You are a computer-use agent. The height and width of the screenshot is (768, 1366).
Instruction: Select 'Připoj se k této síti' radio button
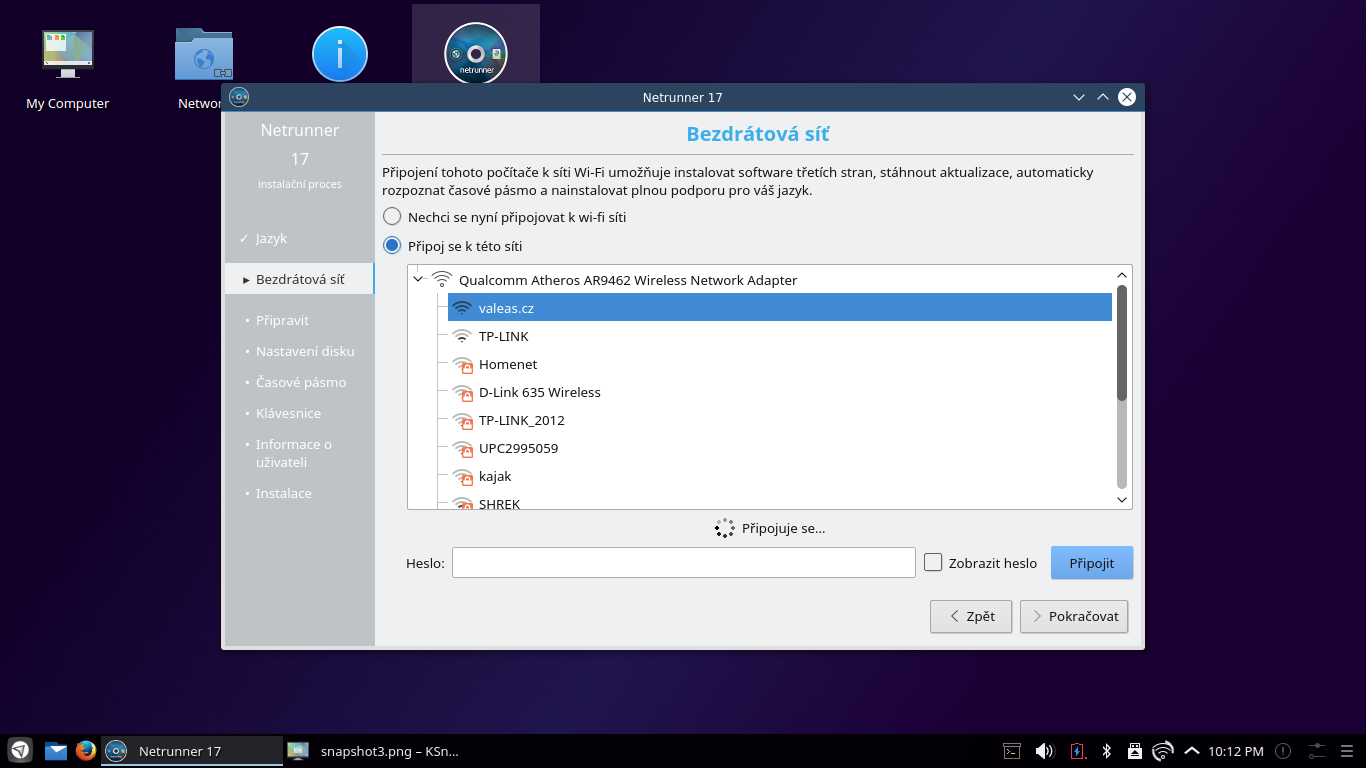[x=393, y=246]
